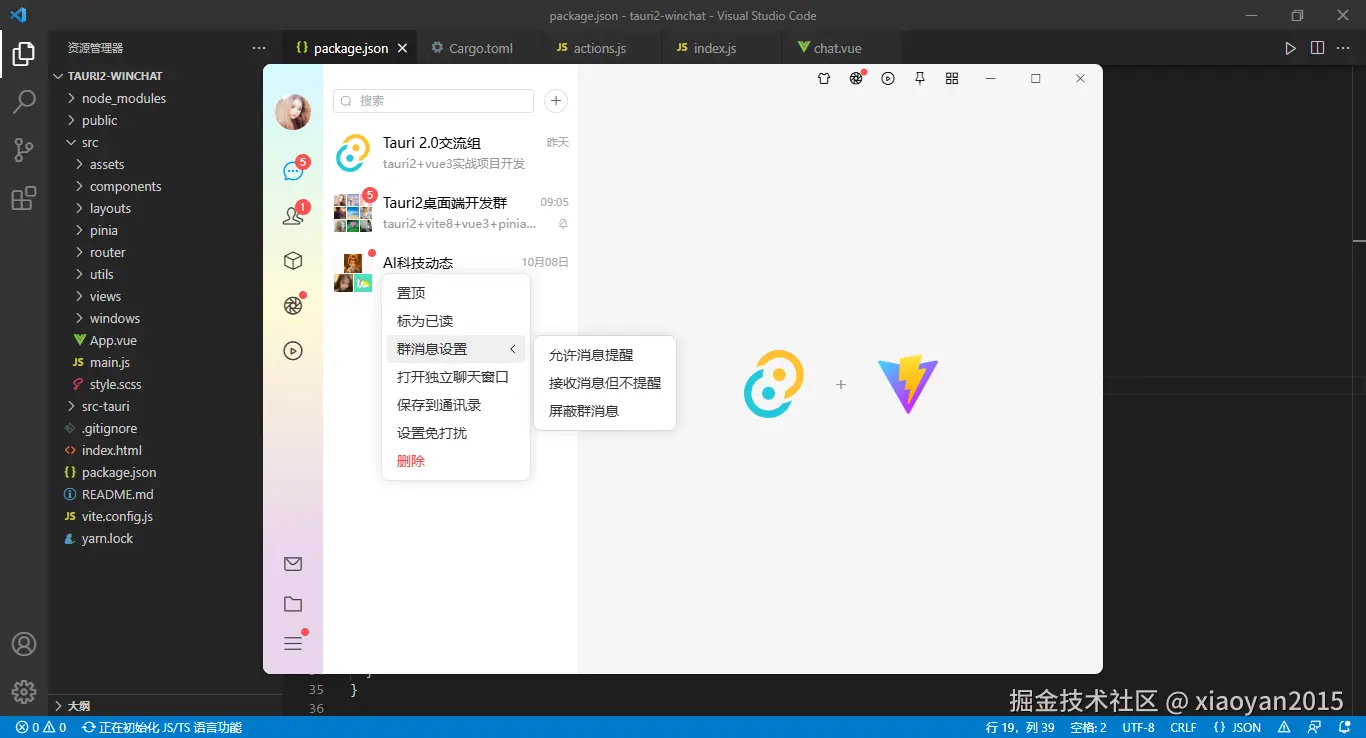The height and width of the screenshot is (738, 1366).
Task: Open VS Code Extensions view
Action: coord(24,198)
